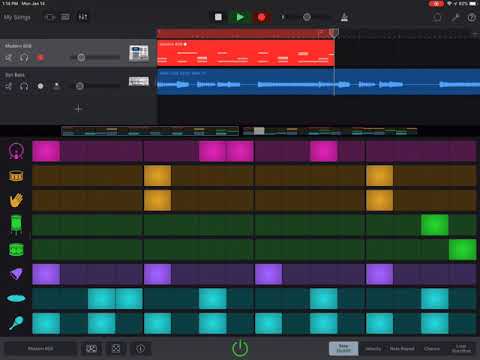
Task: Turn off kick row first step
Action: point(46,151)
